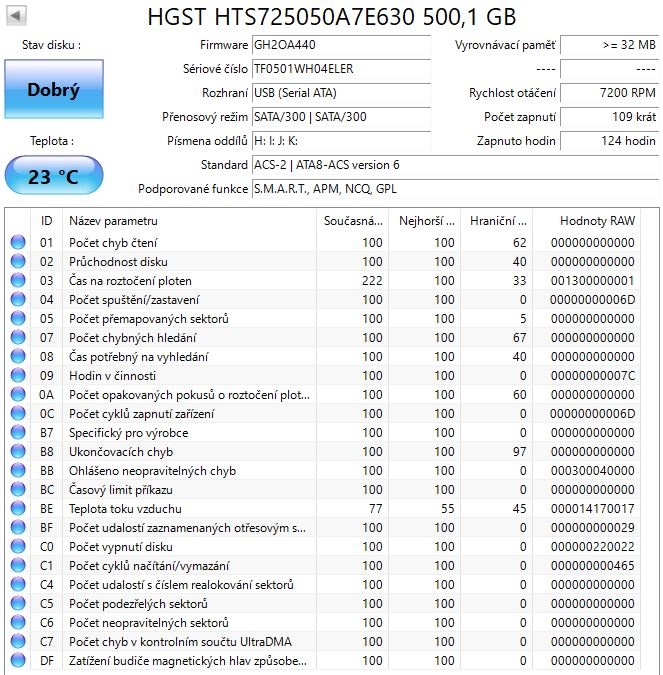Click status orb for Počet spuštění/zastavení
663x675 pixels.
point(18,299)
